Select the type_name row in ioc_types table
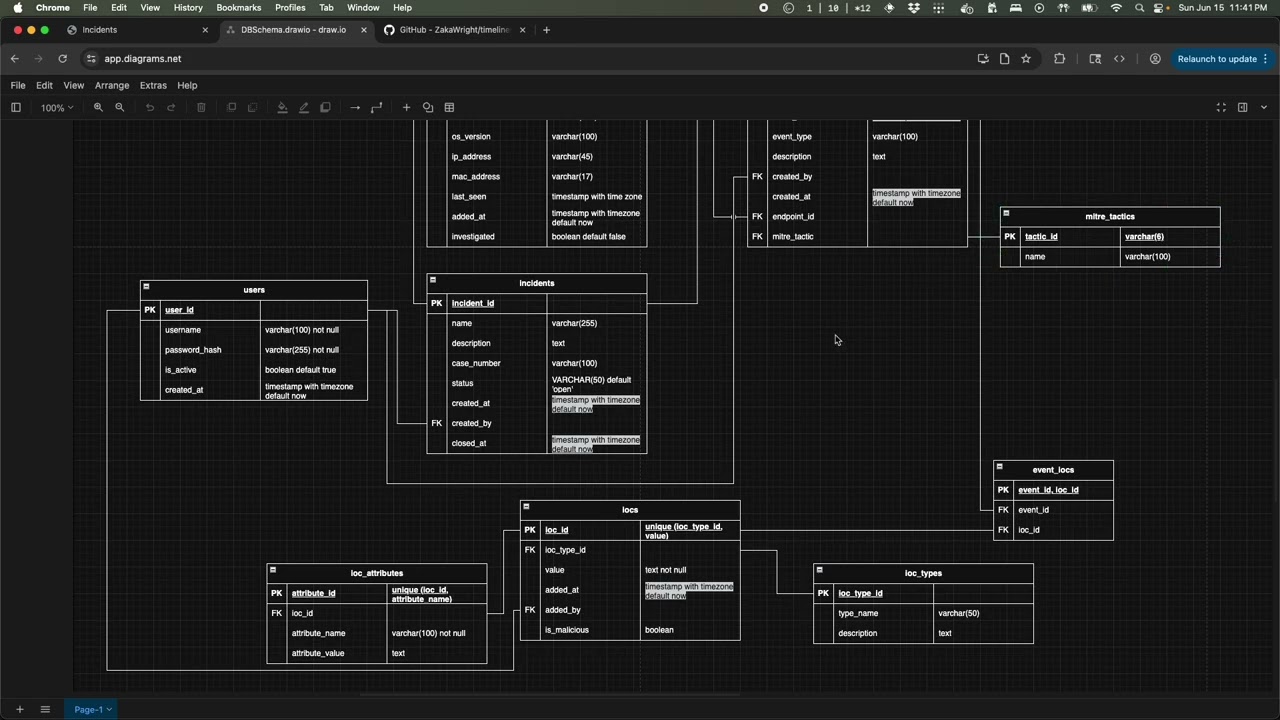 click(x=923, y=613)
